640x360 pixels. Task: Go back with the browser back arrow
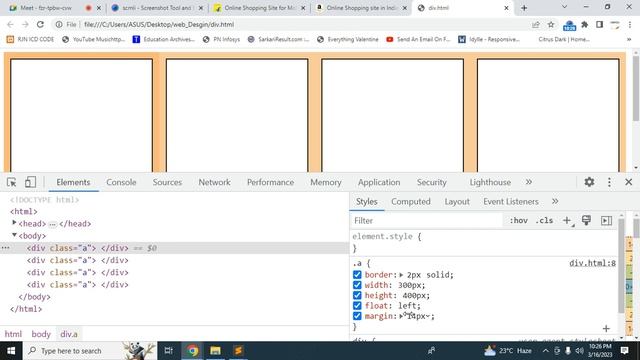pos(10,24)
